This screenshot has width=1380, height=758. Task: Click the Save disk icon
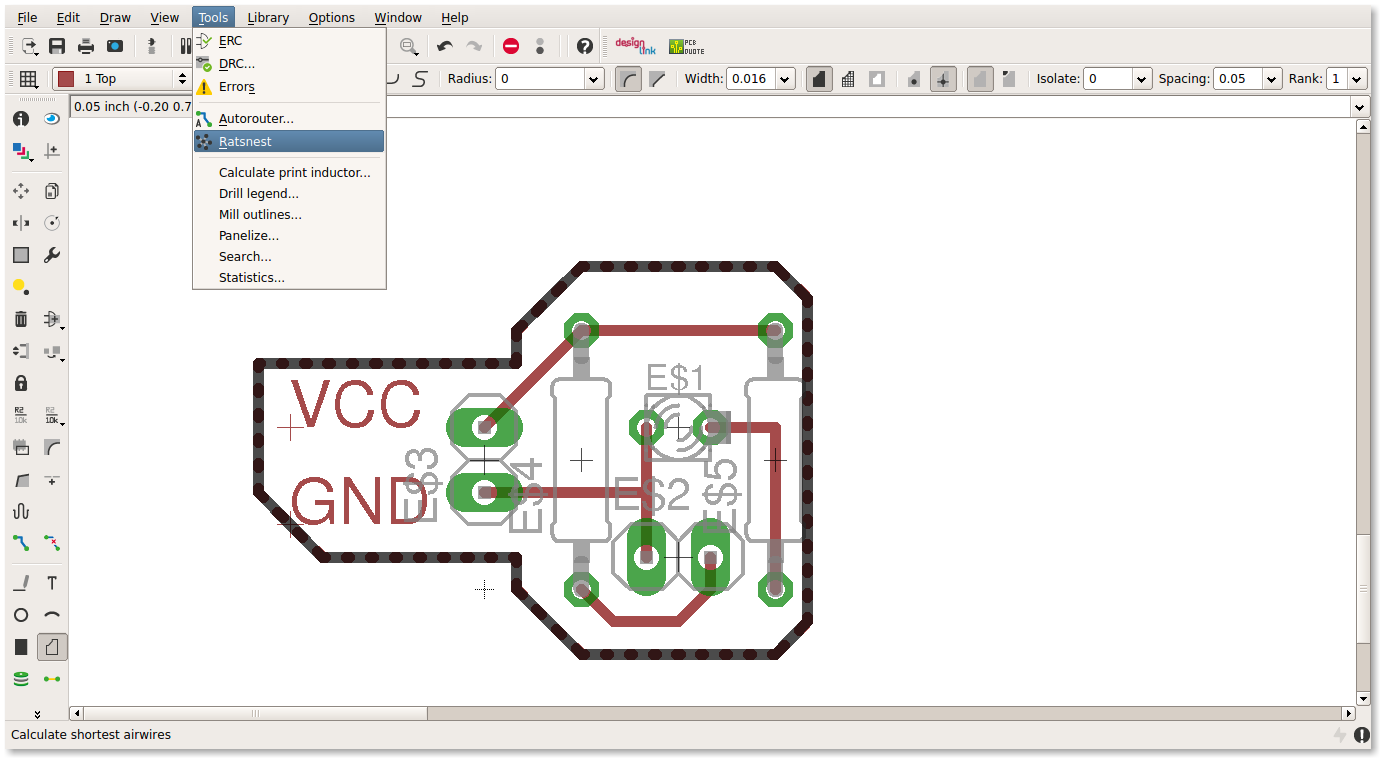coord(57,46)
